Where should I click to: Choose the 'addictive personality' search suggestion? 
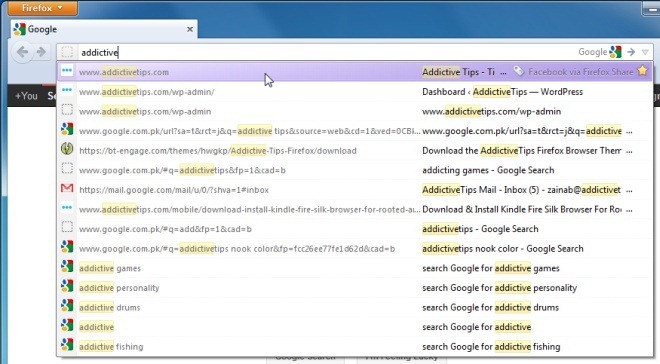(355, 288)
